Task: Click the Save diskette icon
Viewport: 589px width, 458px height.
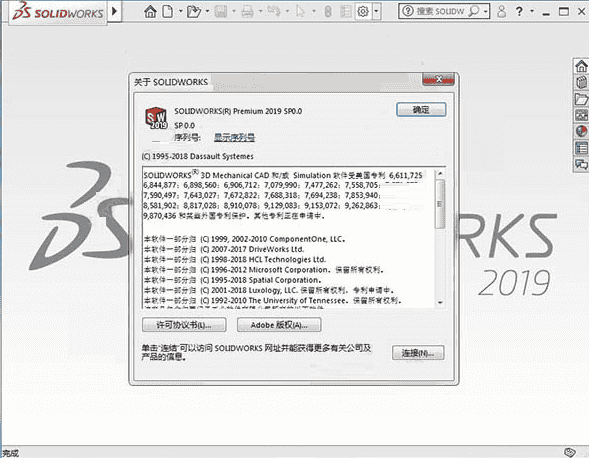Action: tap(221, 12)
